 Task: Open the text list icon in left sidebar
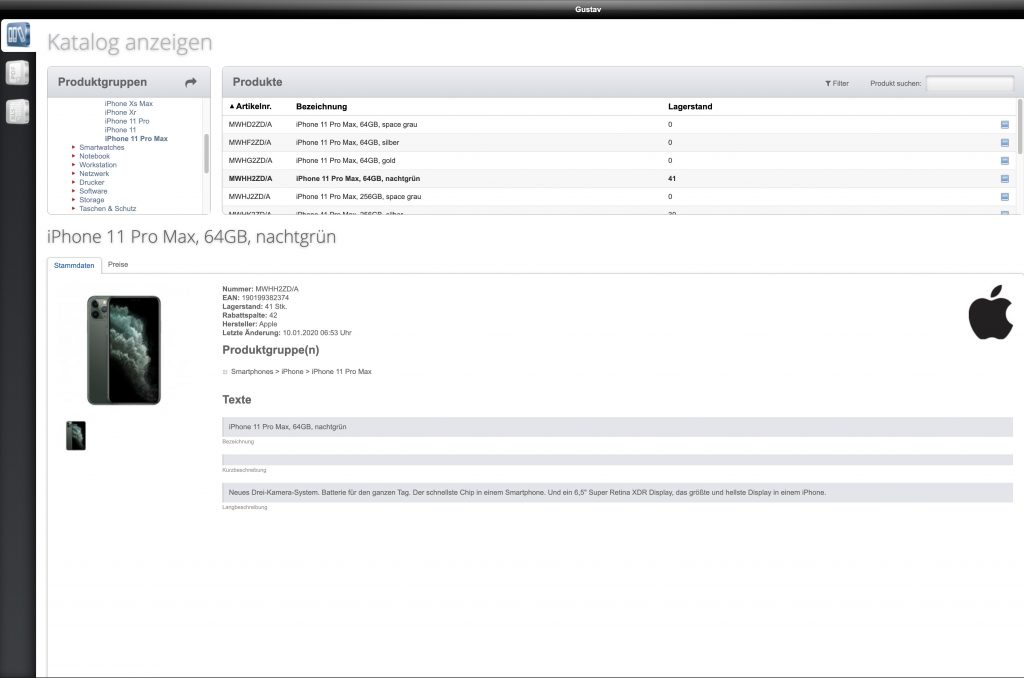coord(17,111)
